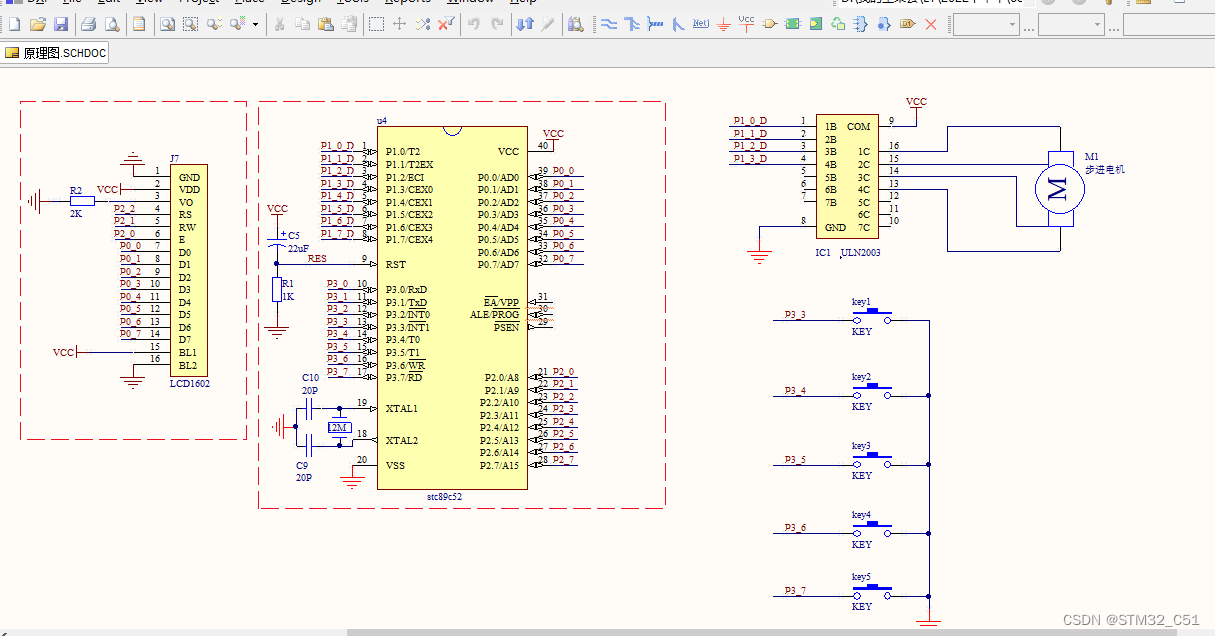Click the GND power port icon
This screenshot has width=1215, height=636.
723,24
